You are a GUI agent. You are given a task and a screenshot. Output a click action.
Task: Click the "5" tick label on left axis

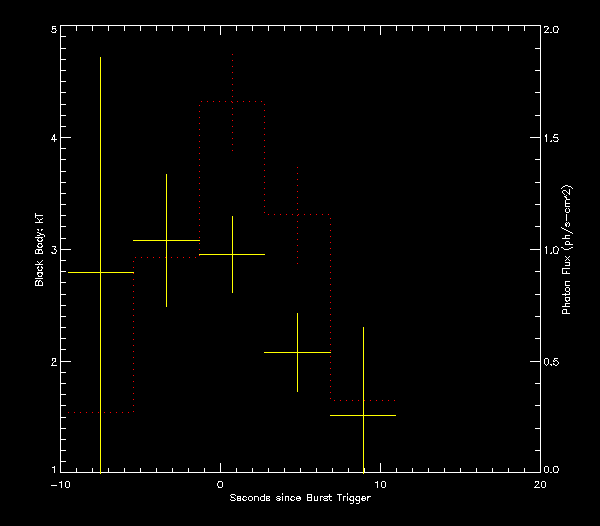pyautogui.click(x=52, y=30)
